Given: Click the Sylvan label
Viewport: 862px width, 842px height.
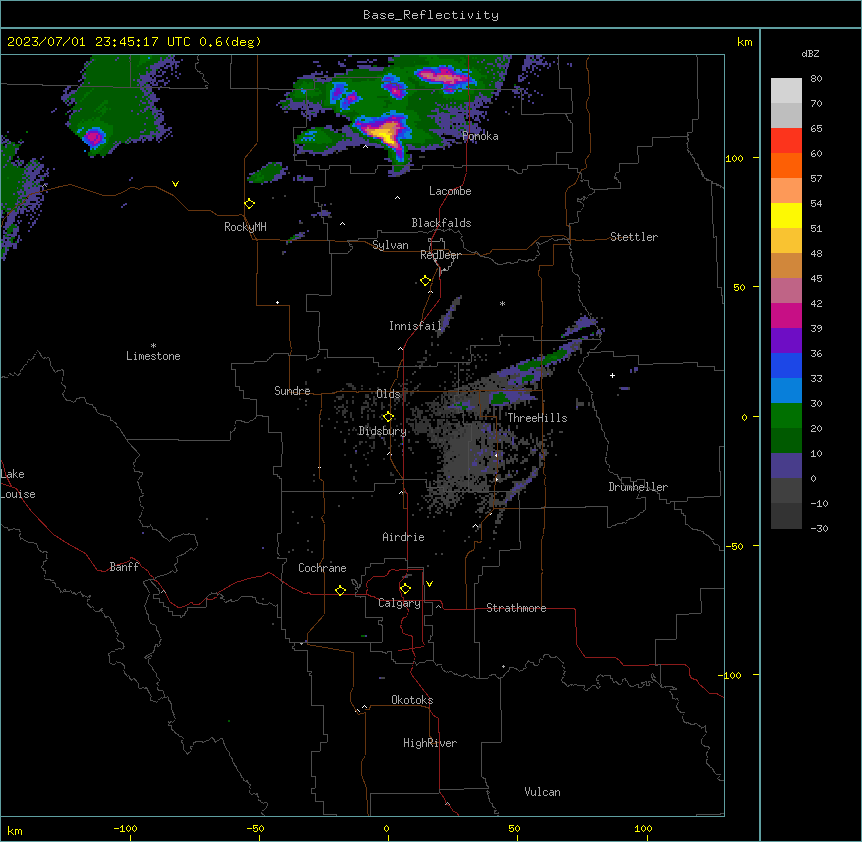Looking at the screenshot, I should (x=390, y=245).
